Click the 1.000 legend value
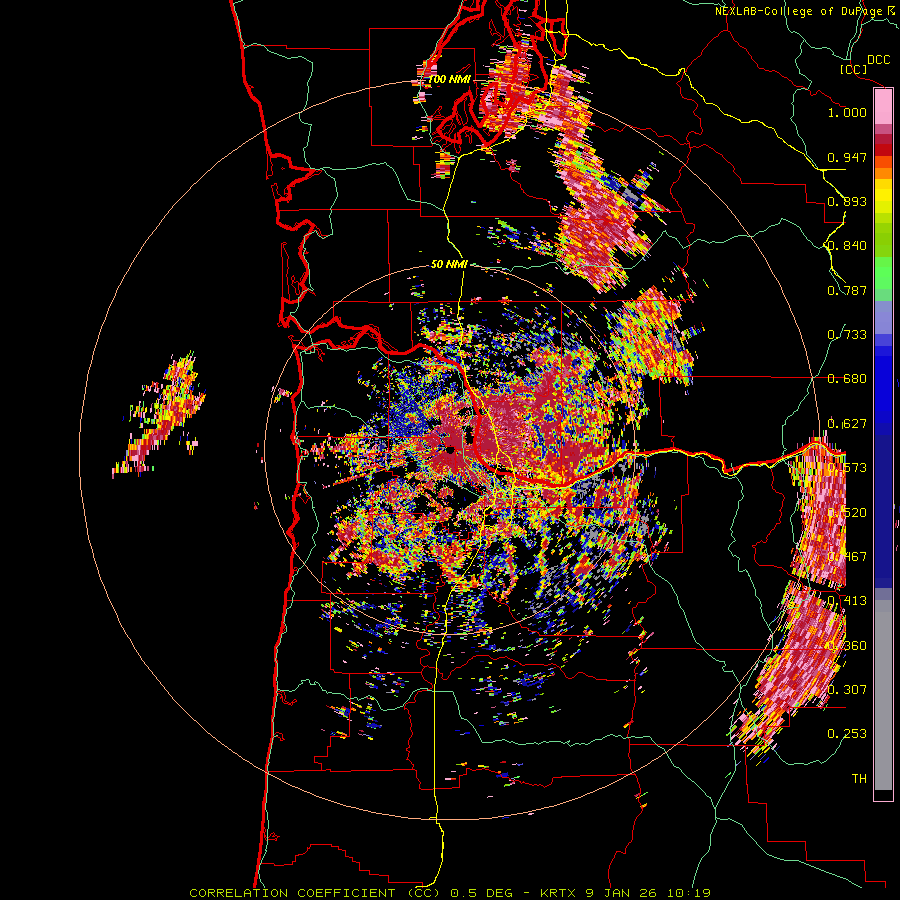900x900 pixels. [x=847, y=112]
